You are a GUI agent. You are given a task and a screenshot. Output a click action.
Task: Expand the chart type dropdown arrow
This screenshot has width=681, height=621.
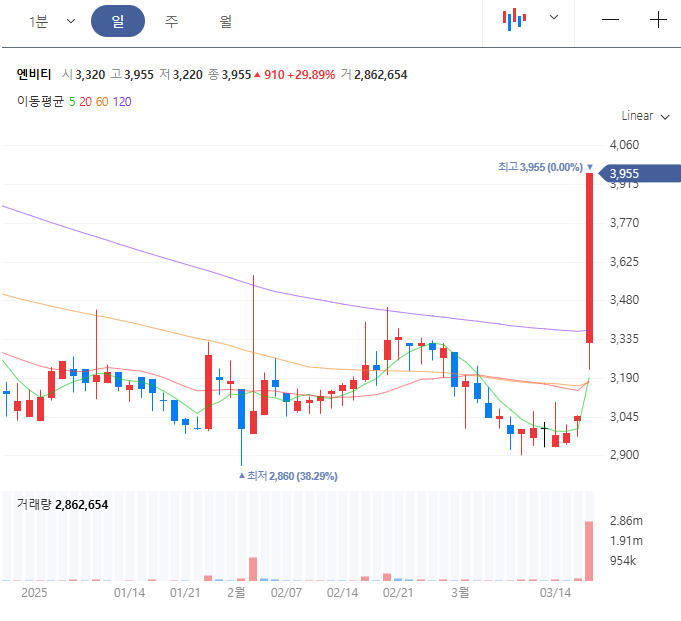(554, 17)
